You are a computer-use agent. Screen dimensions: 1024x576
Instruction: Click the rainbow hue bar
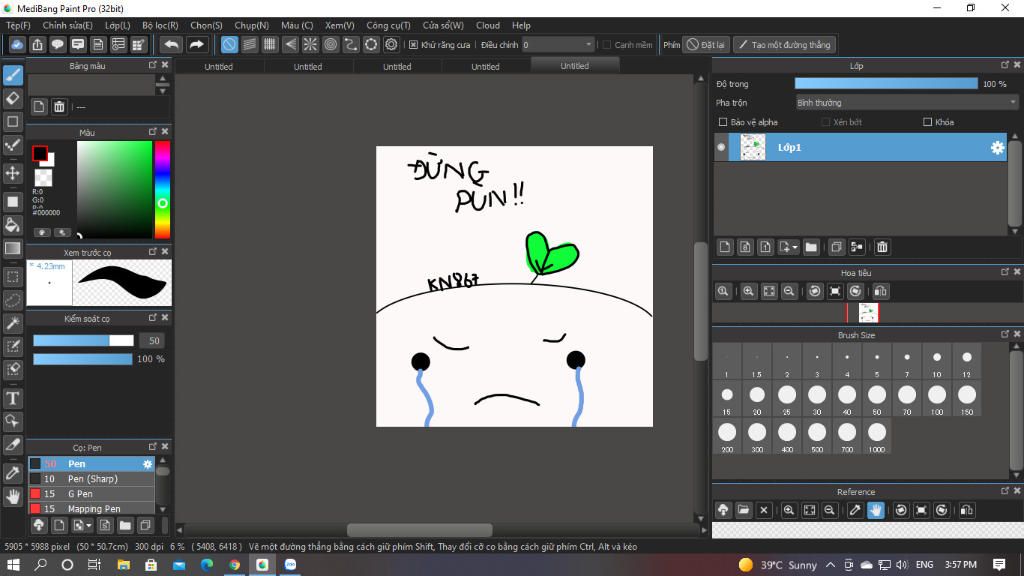[162, 189]
